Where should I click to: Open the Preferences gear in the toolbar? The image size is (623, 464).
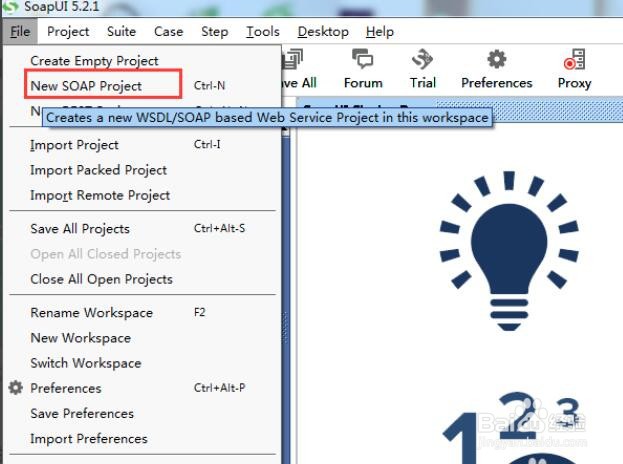coord(497,68)
